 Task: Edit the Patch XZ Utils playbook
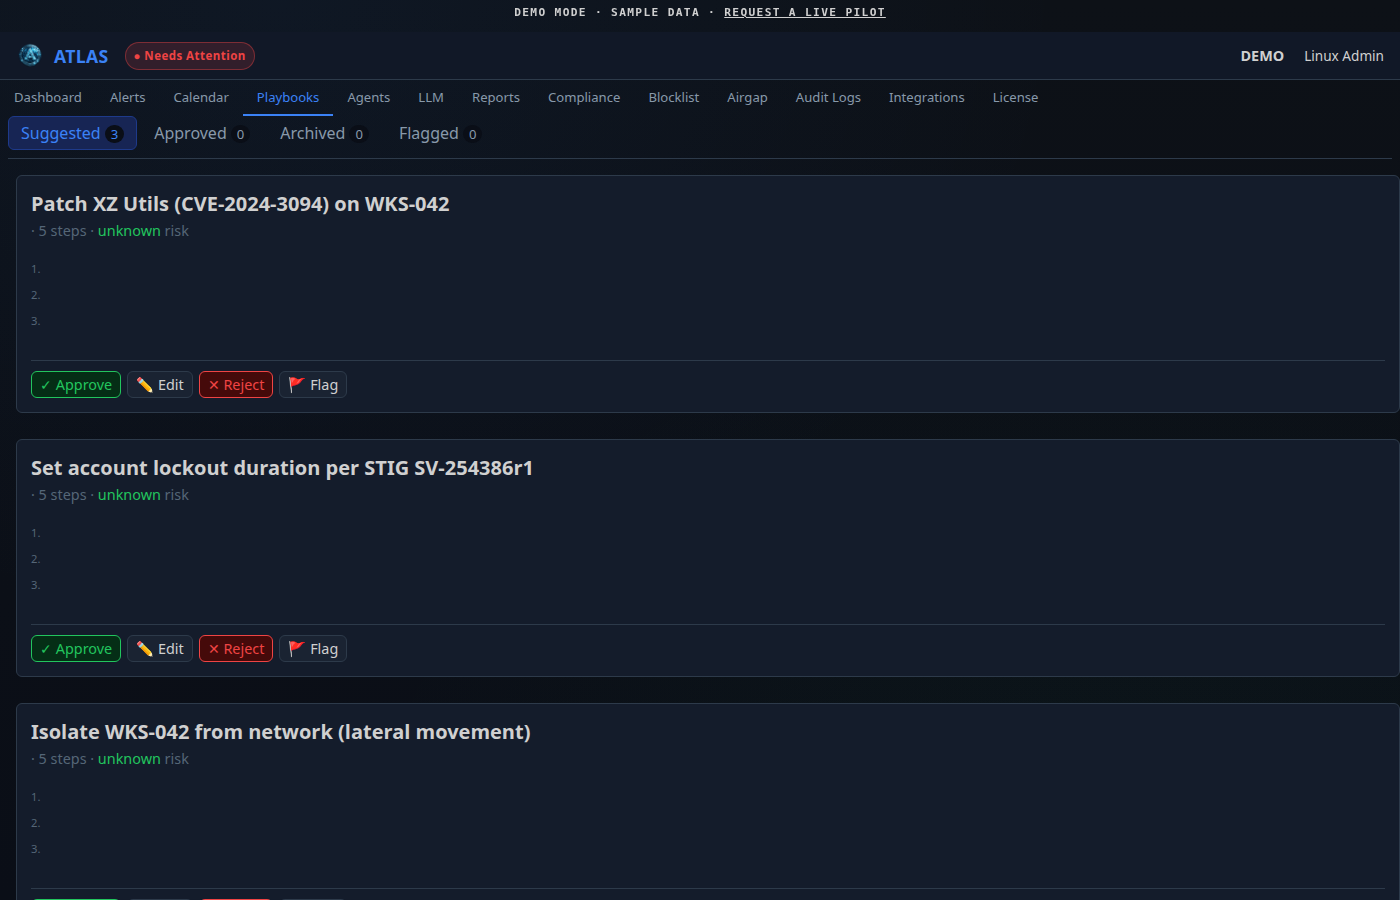coord(160,385)
